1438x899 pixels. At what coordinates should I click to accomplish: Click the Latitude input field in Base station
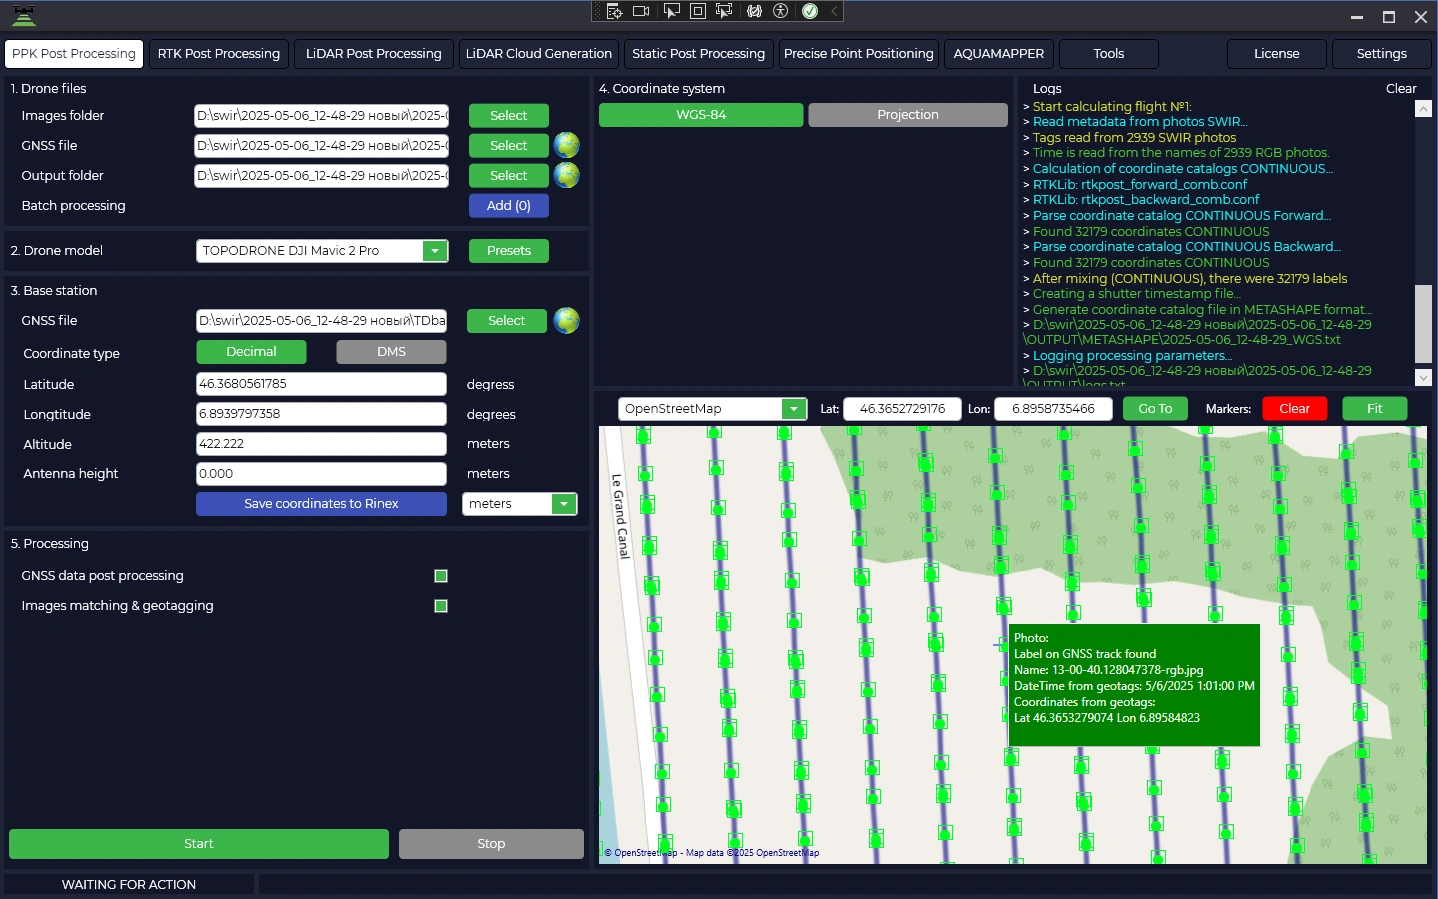(321, 384)
